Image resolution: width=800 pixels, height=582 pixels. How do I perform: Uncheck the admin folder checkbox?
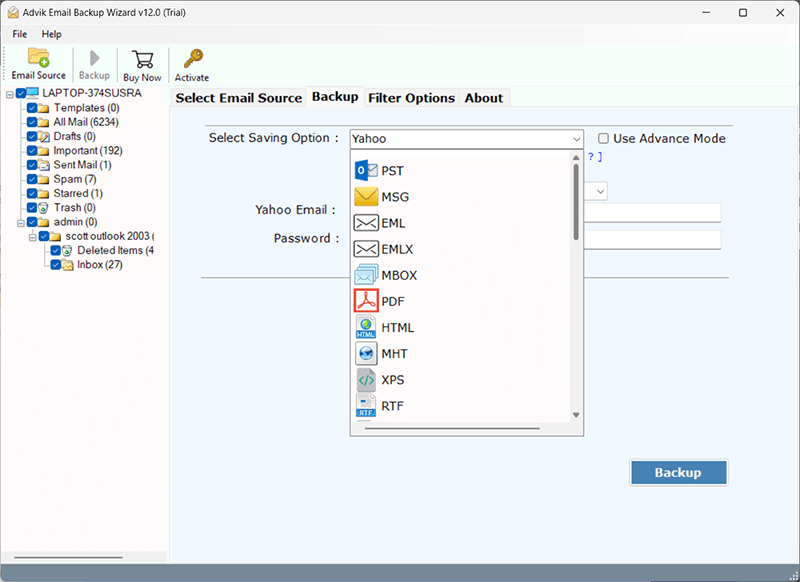[x=32, y=222]
